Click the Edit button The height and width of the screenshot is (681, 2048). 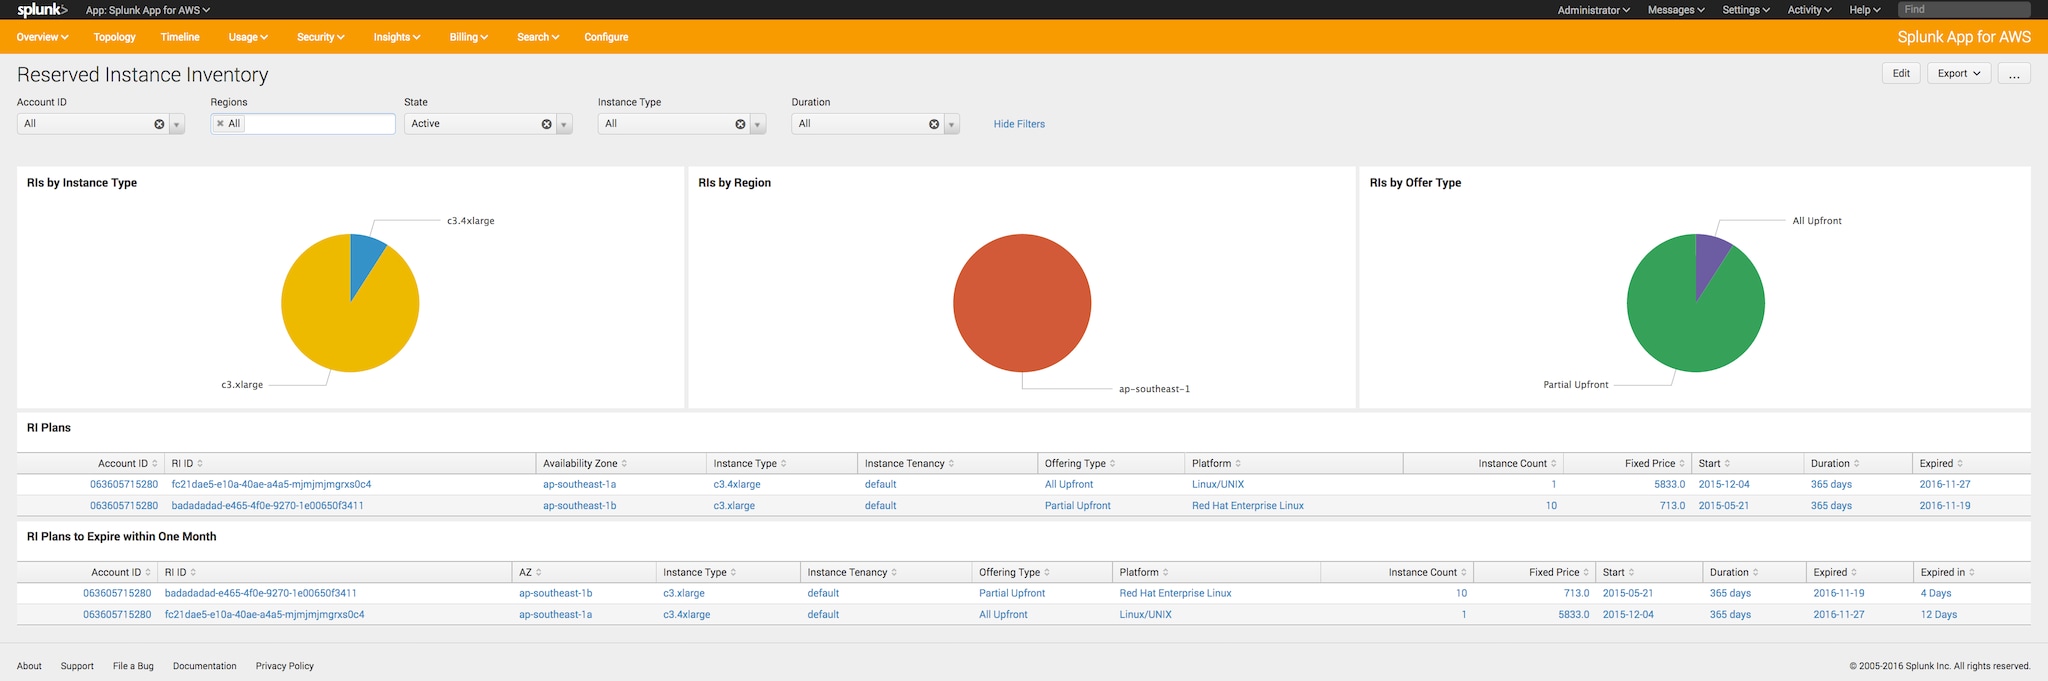pos(1901,73)
